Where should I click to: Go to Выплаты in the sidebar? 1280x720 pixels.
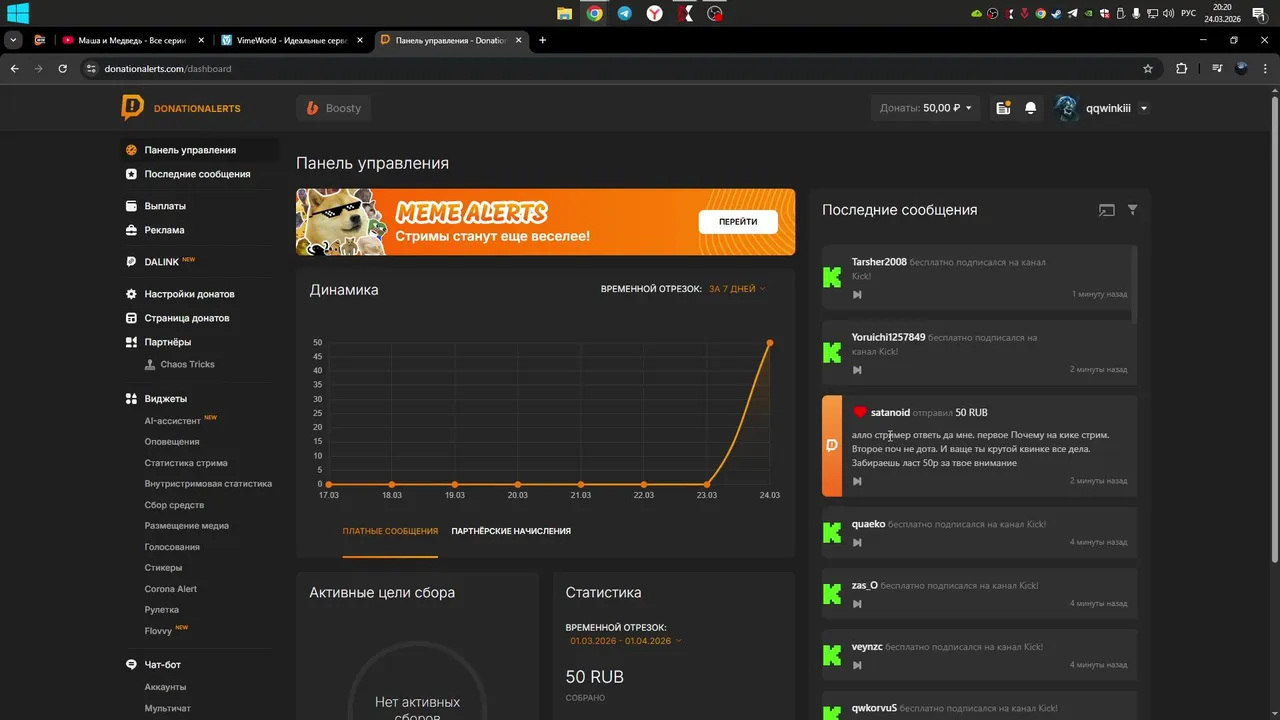coord(165,206)
